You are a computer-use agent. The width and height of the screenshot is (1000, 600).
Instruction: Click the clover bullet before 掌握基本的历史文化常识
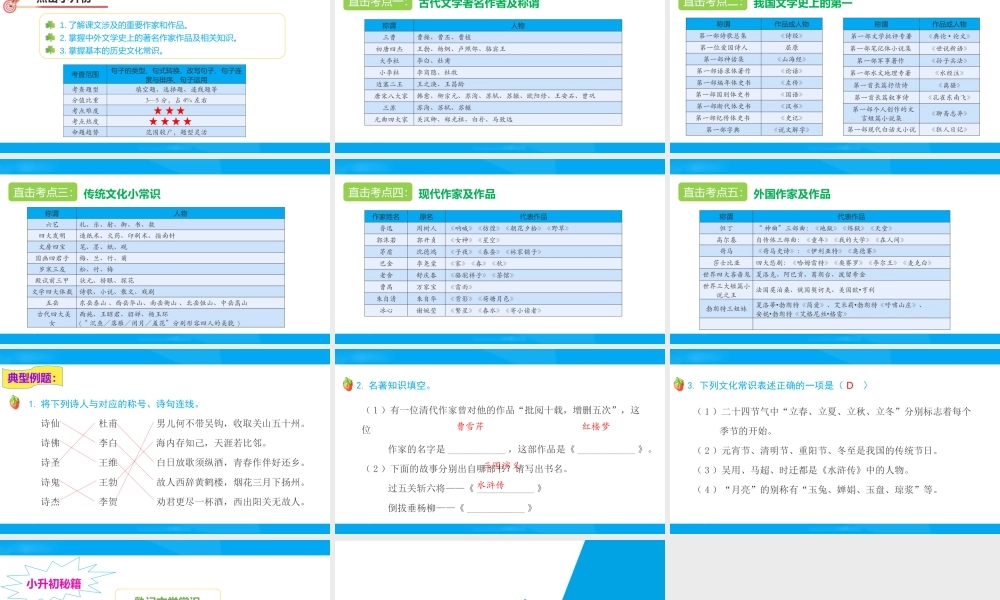pyautogui.click(x=50, y=50)
